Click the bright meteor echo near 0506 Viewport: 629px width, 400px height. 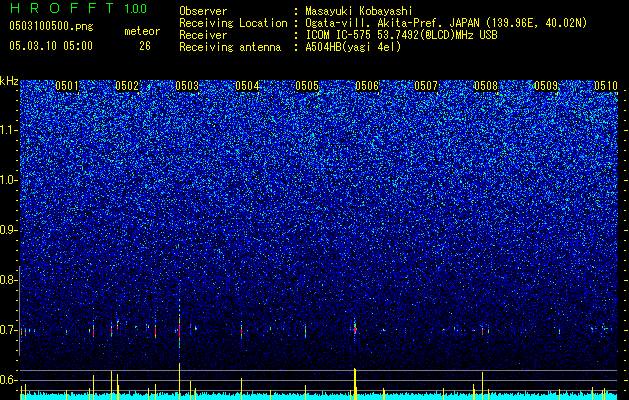[x=355, y=328]
